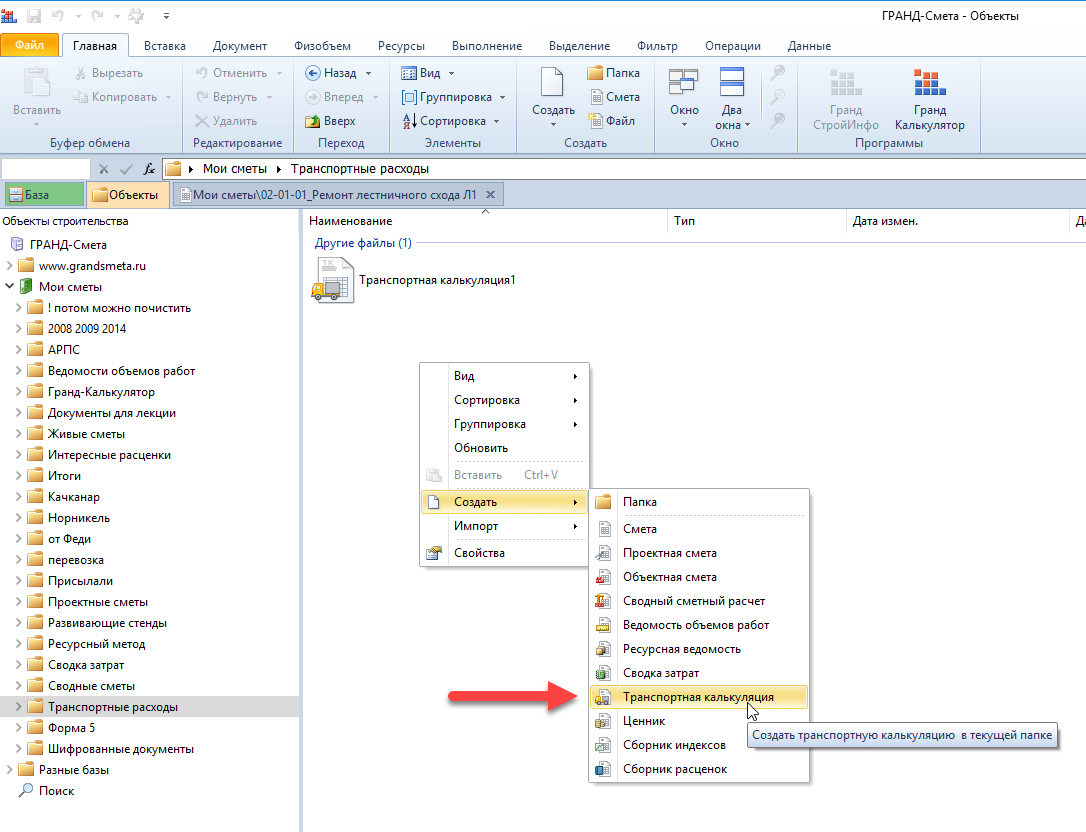
Task: Choose Сводный сметный расчет in submenu
Action: pos(698,601)
